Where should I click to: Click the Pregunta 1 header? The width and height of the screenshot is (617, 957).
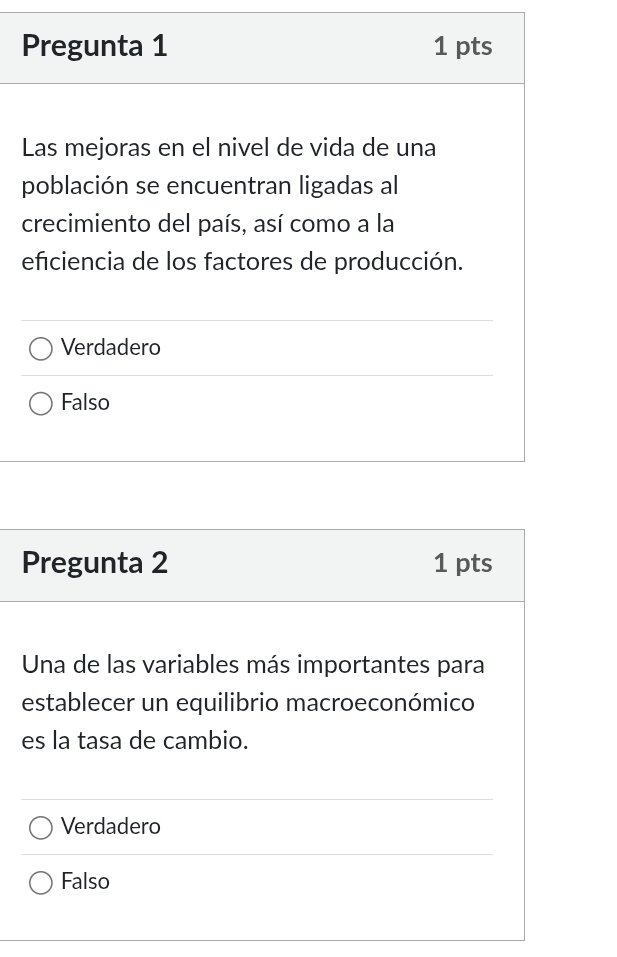(x=94, y=46)
